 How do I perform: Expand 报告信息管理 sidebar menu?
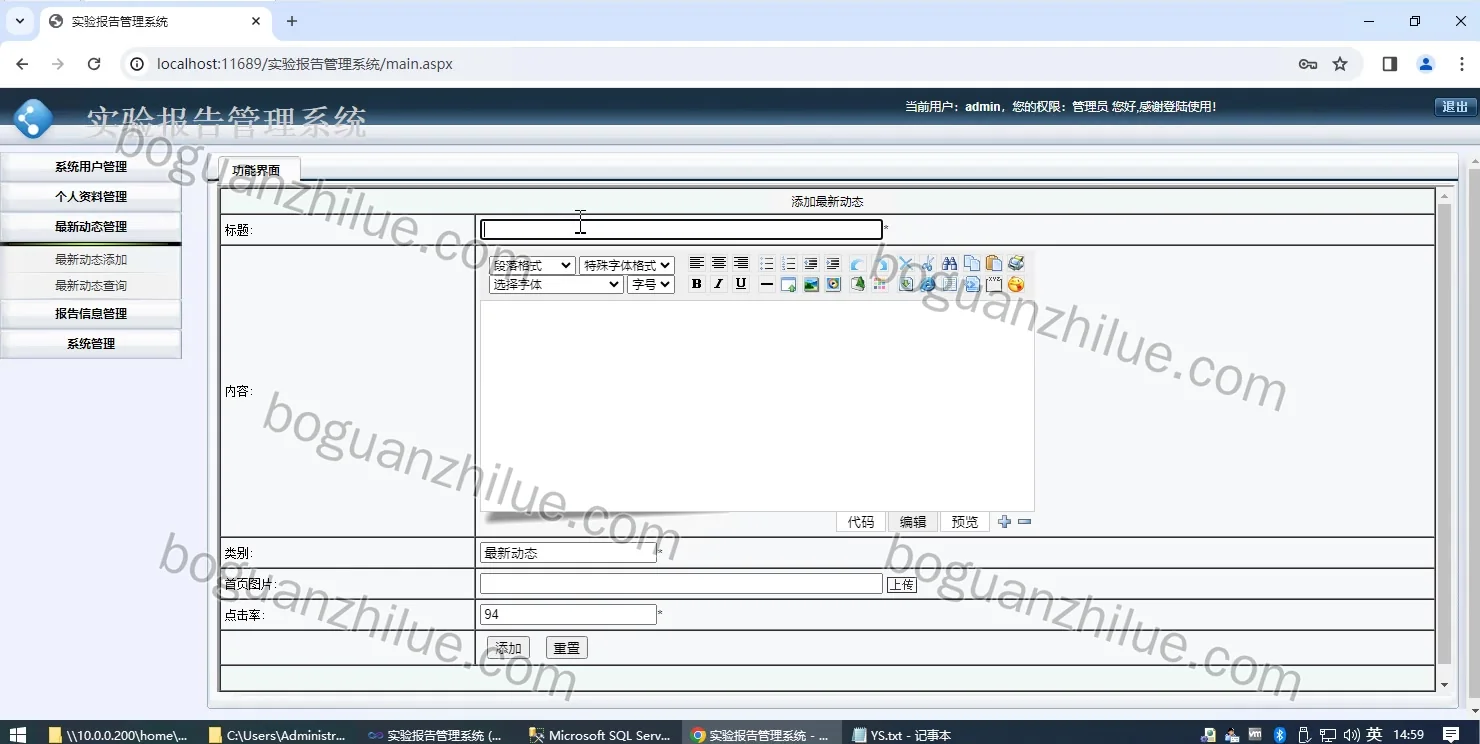tap(91, 314)
